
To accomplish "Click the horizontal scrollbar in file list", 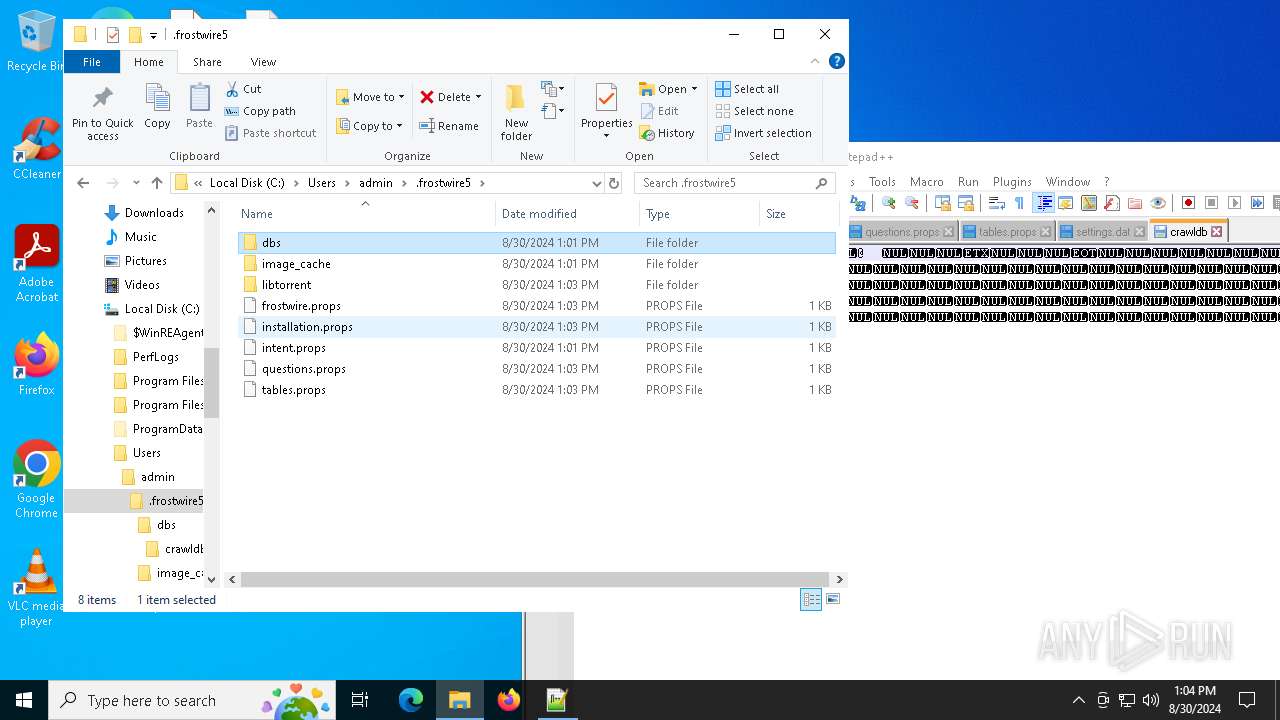I will [535, 579].
